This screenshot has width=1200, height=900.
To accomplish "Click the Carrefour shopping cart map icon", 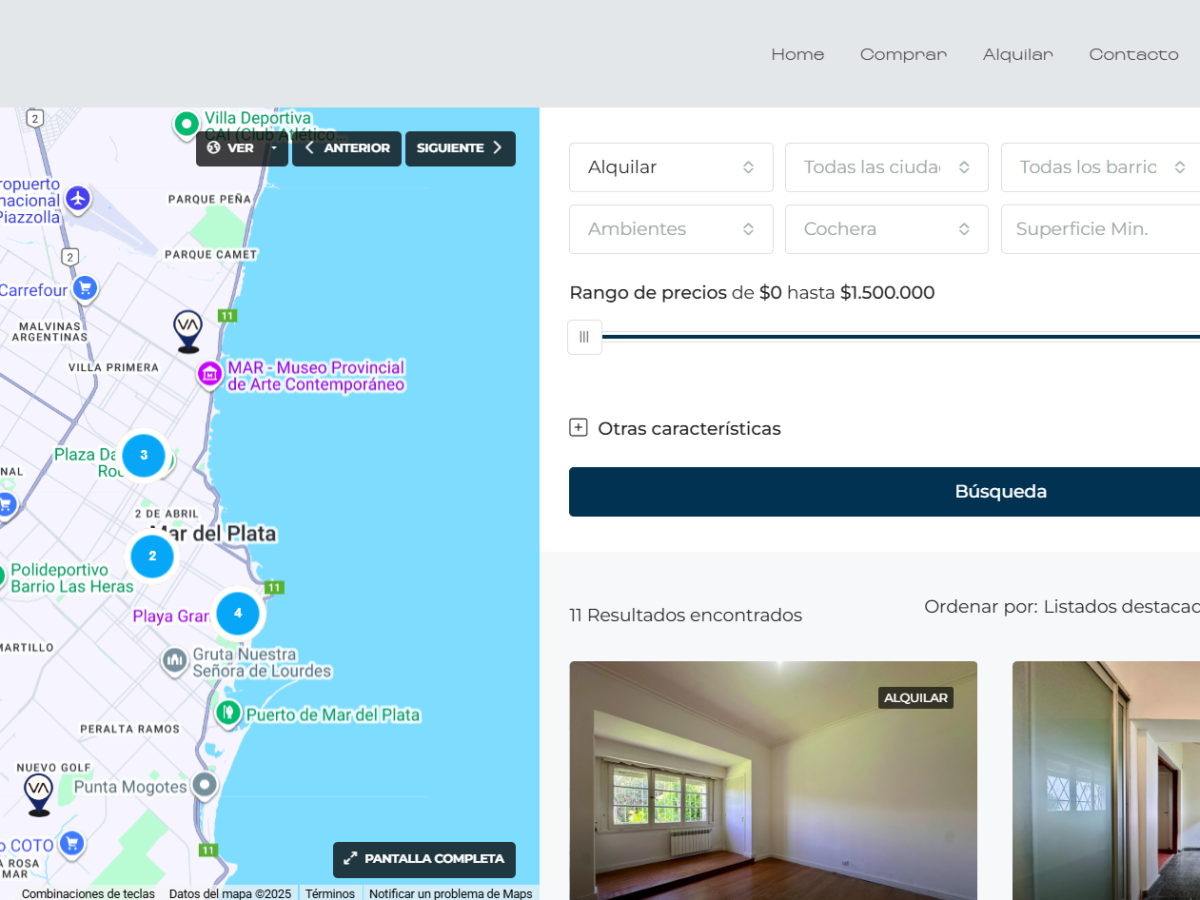I will [x=85, y=289].
